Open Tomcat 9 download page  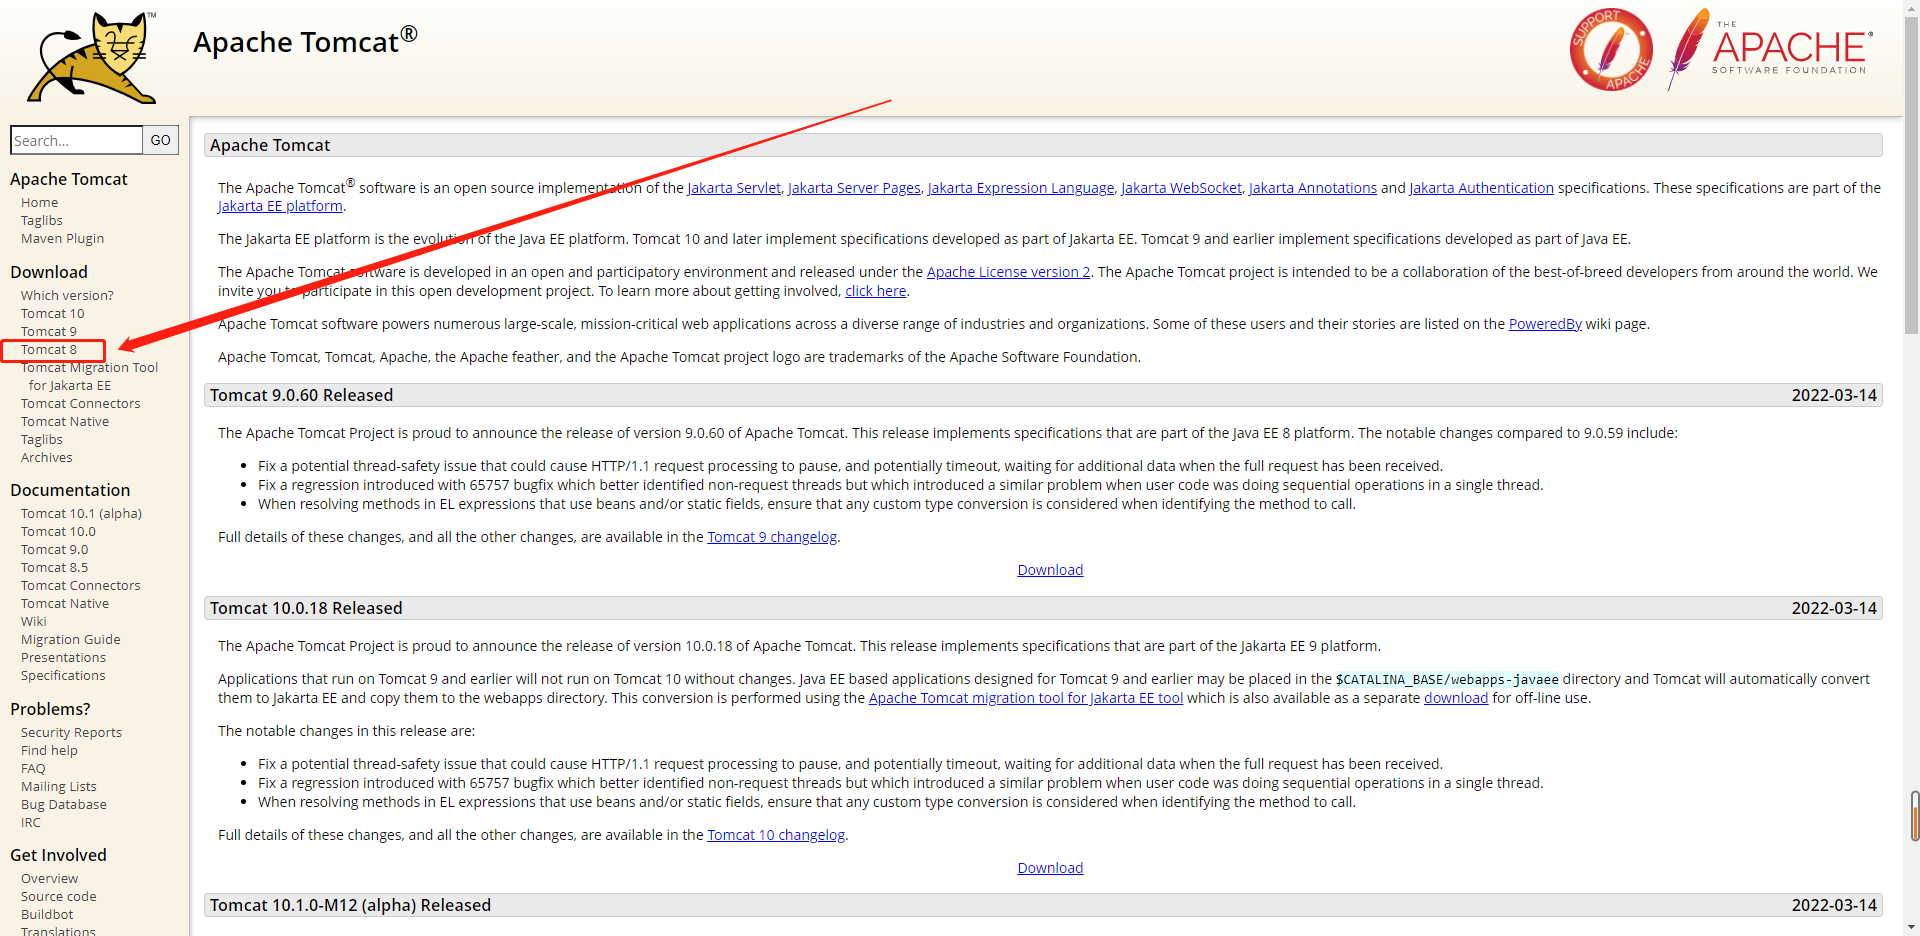coord(49,331)
